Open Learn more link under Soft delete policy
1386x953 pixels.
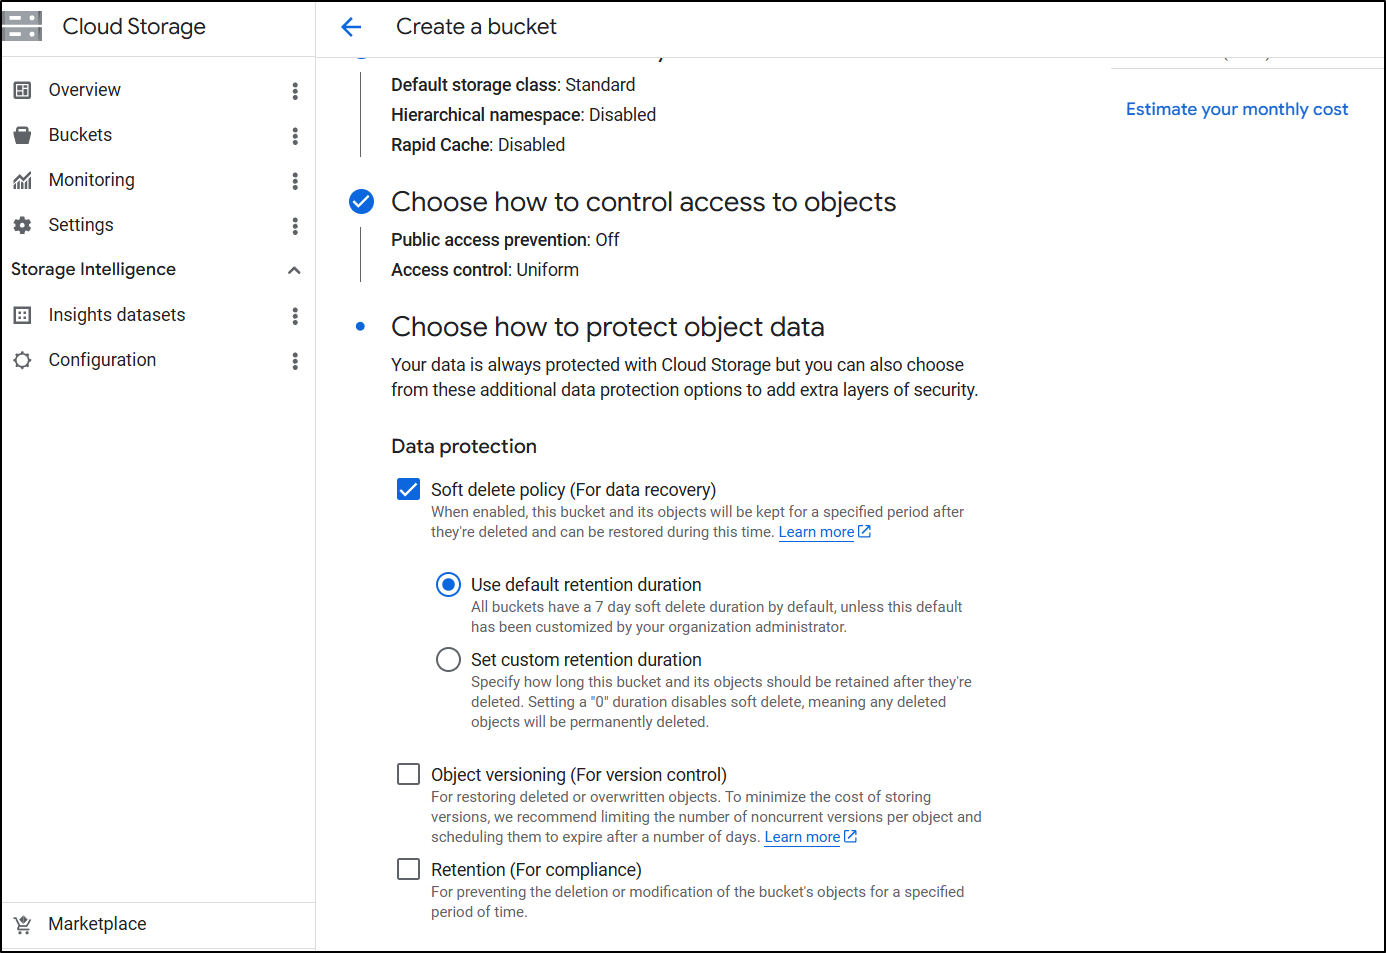coord(816,532)
